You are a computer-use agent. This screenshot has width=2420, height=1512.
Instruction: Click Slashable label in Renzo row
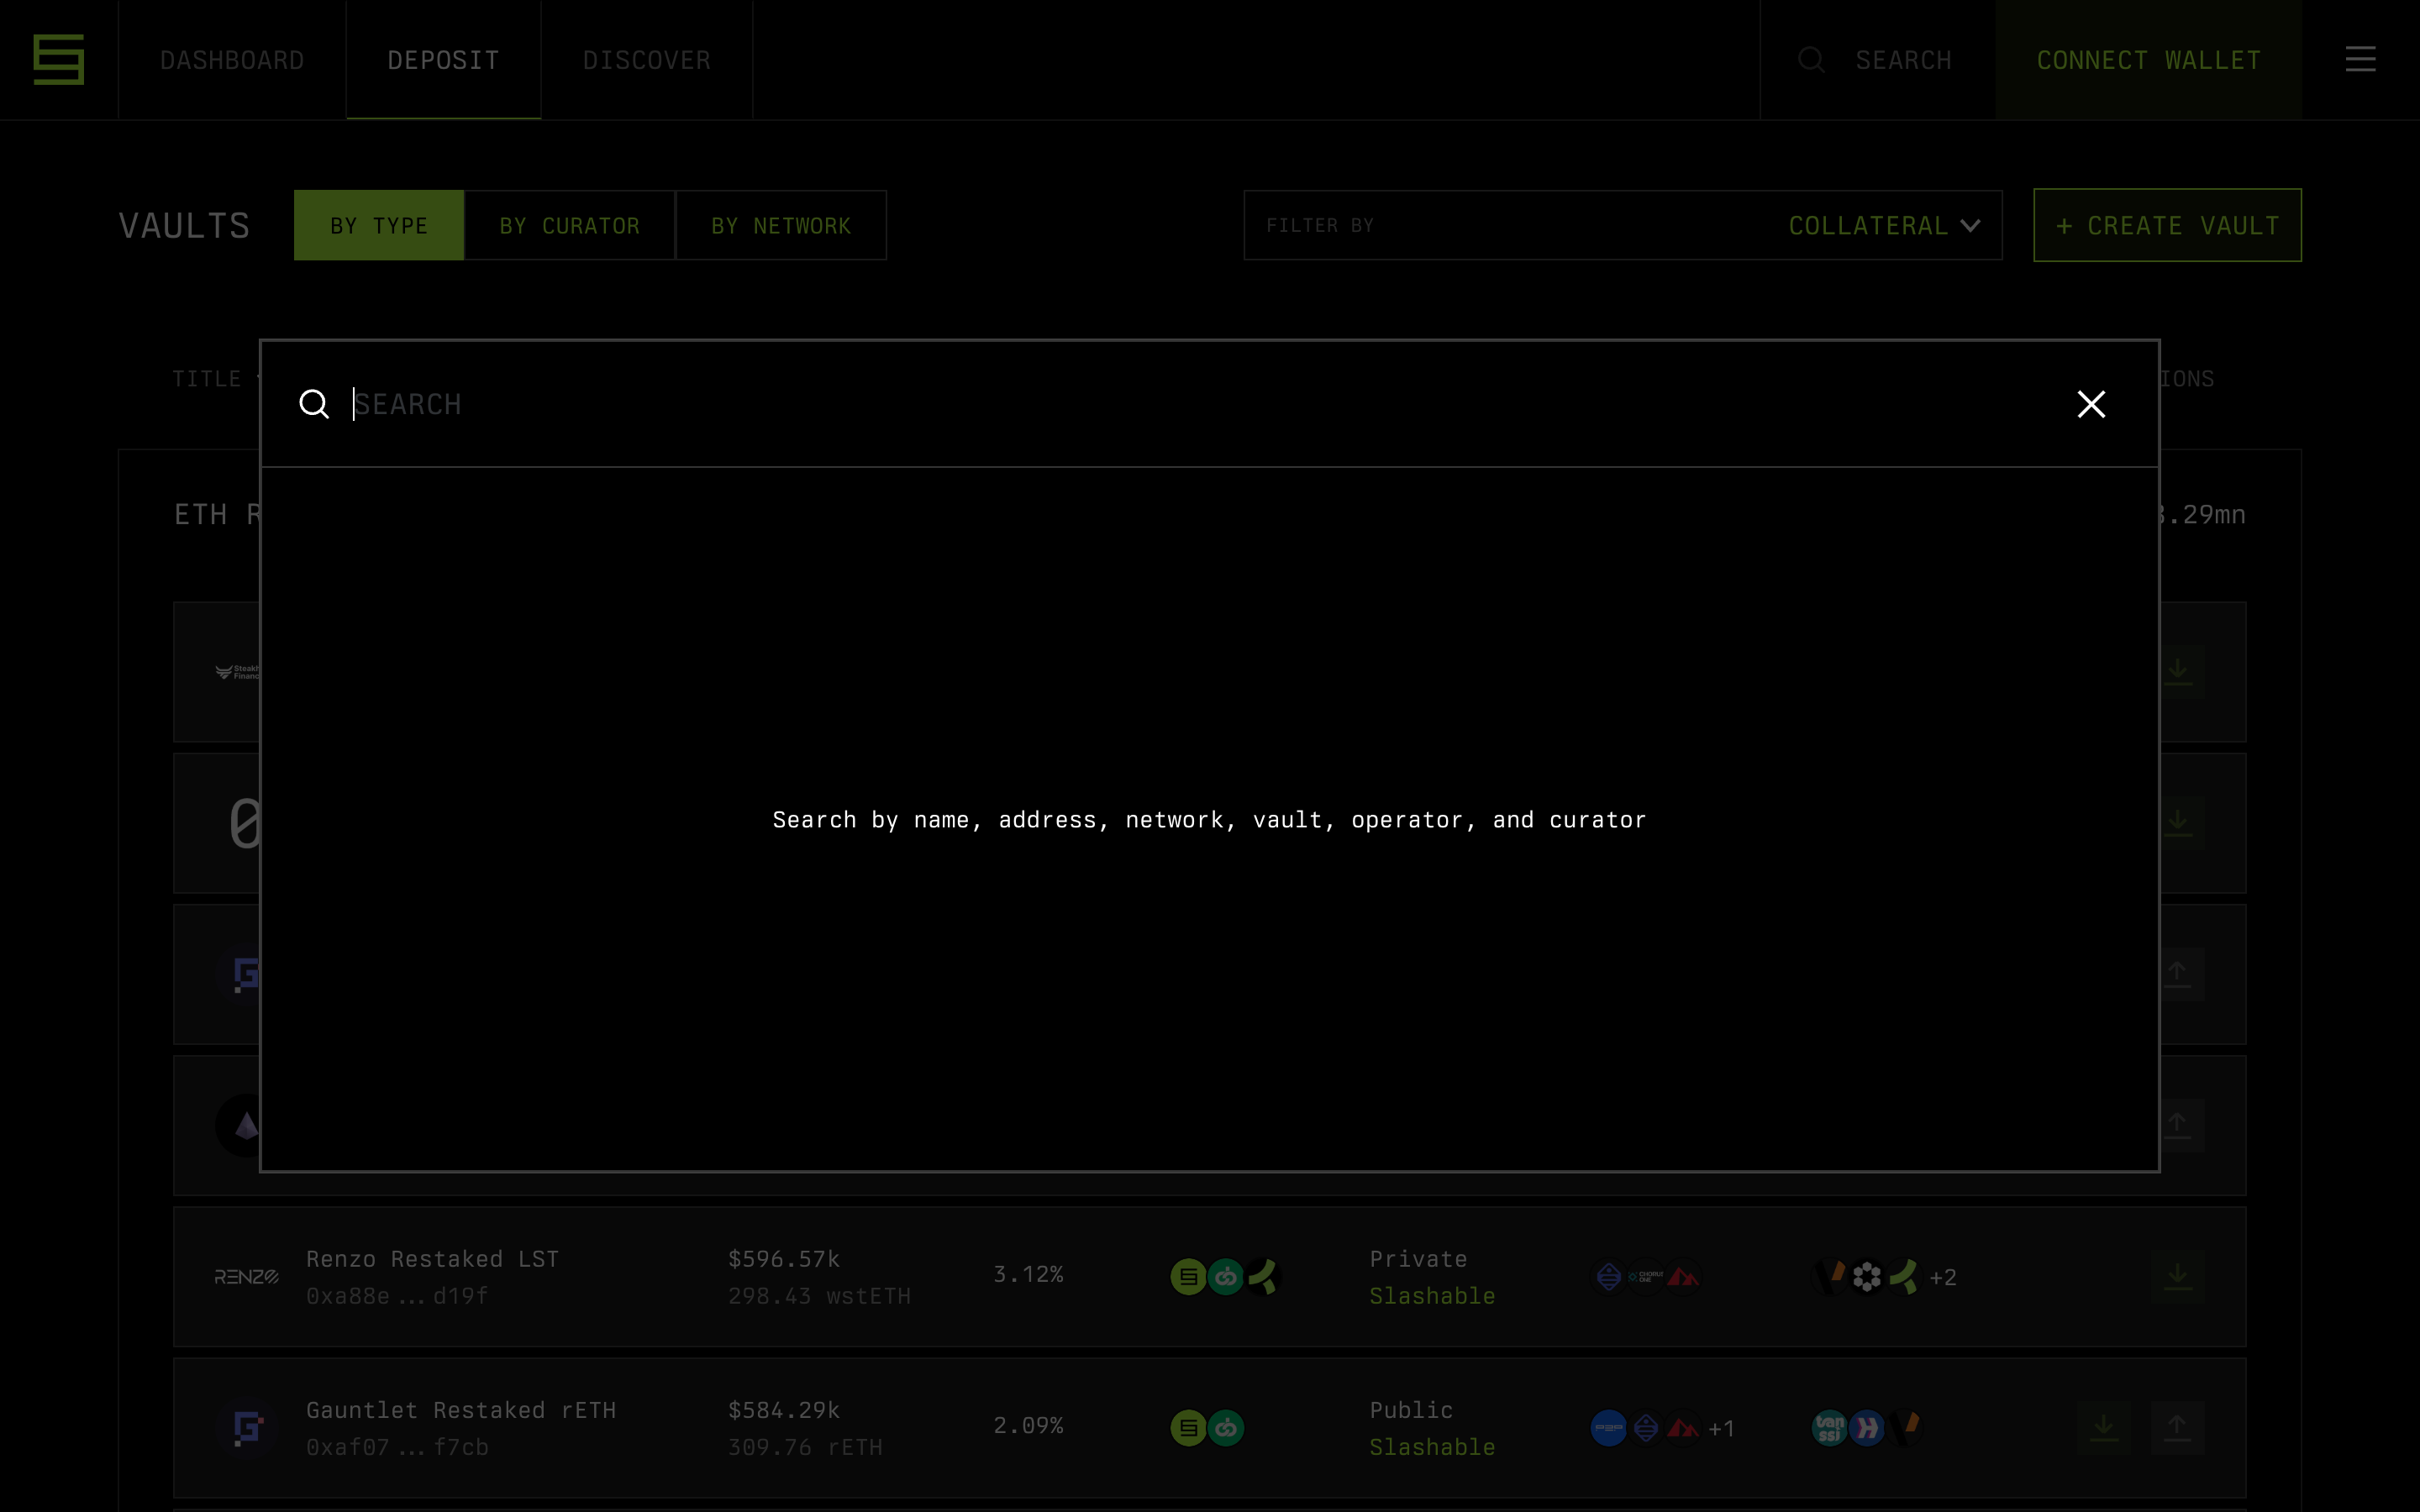pos(1432,1296)
